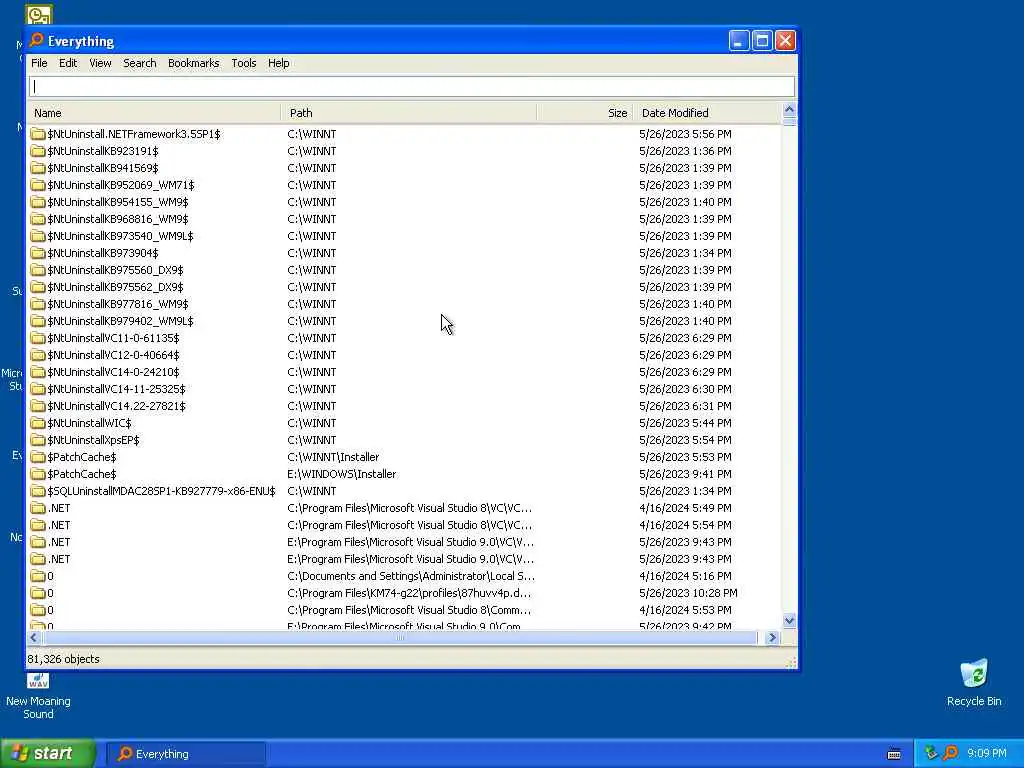Click horizontal scrollbar right arrow
This screenshot has height=768, width=1024.
772,637
